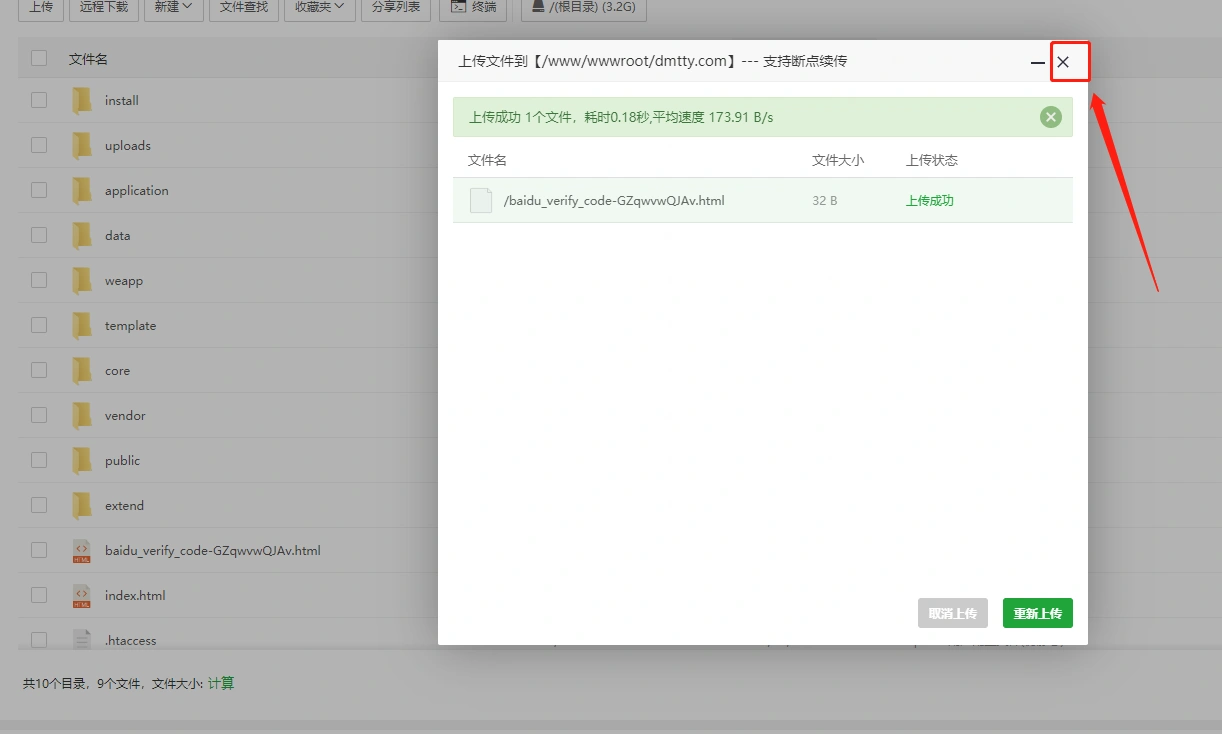Click the dialog's 上传状态 column header

click(932, 160)
